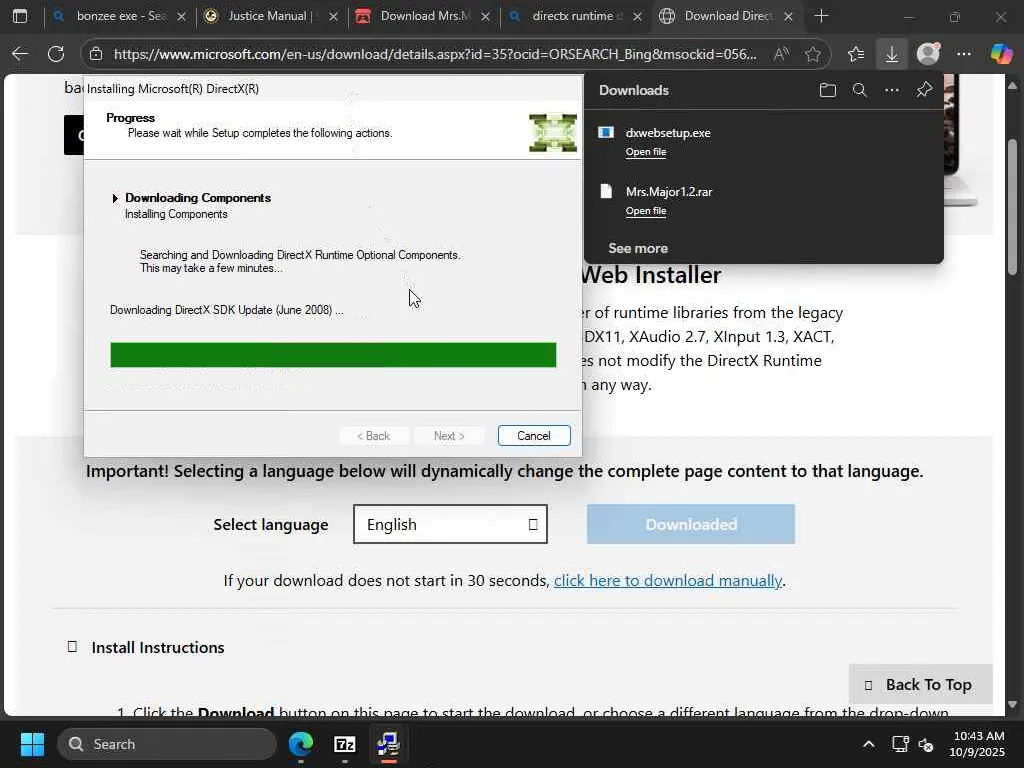The width and height of the screenshot is (1024, 768).
Task: Show hidden system tray icons
Action: [x=869, y=744]
